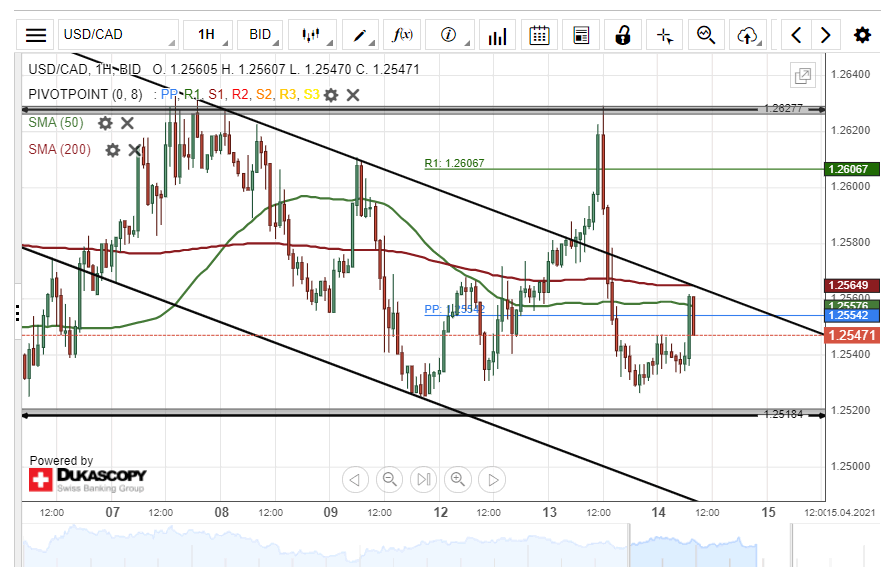Open the candlestick chart type menu

[312, 35]
